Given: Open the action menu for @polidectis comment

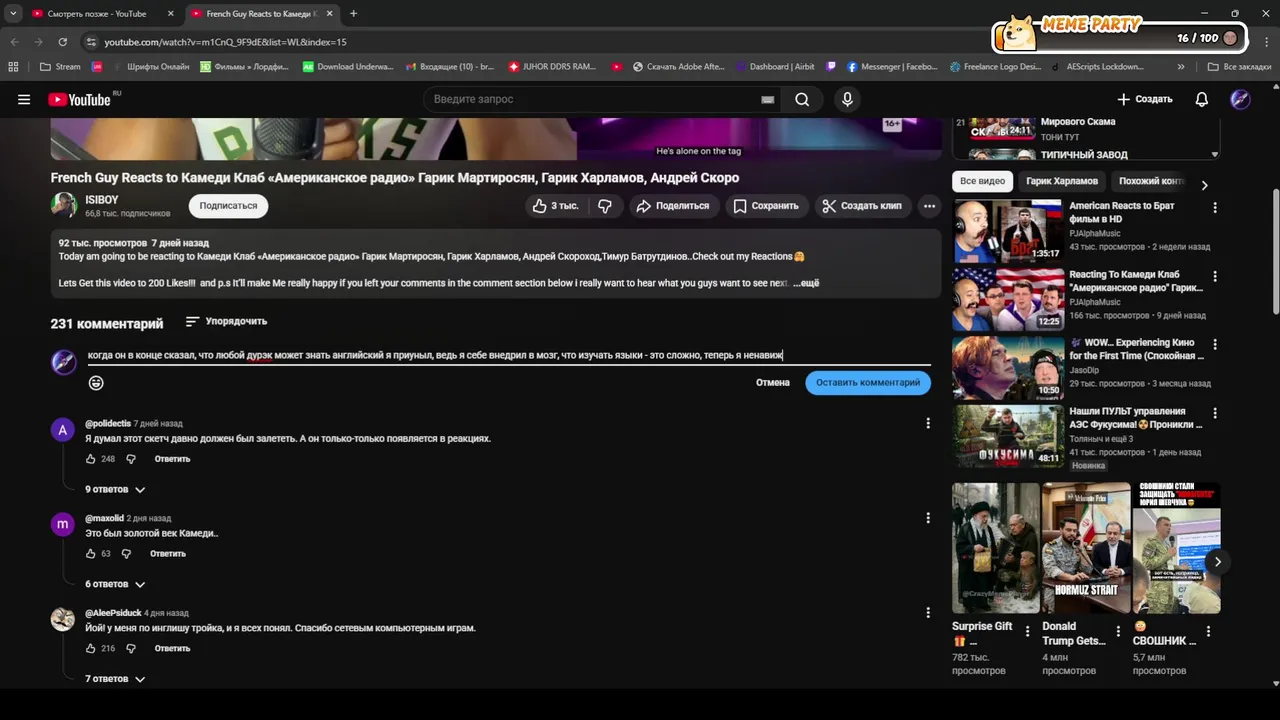Looking at the screenshot, I should pos(928,423).
